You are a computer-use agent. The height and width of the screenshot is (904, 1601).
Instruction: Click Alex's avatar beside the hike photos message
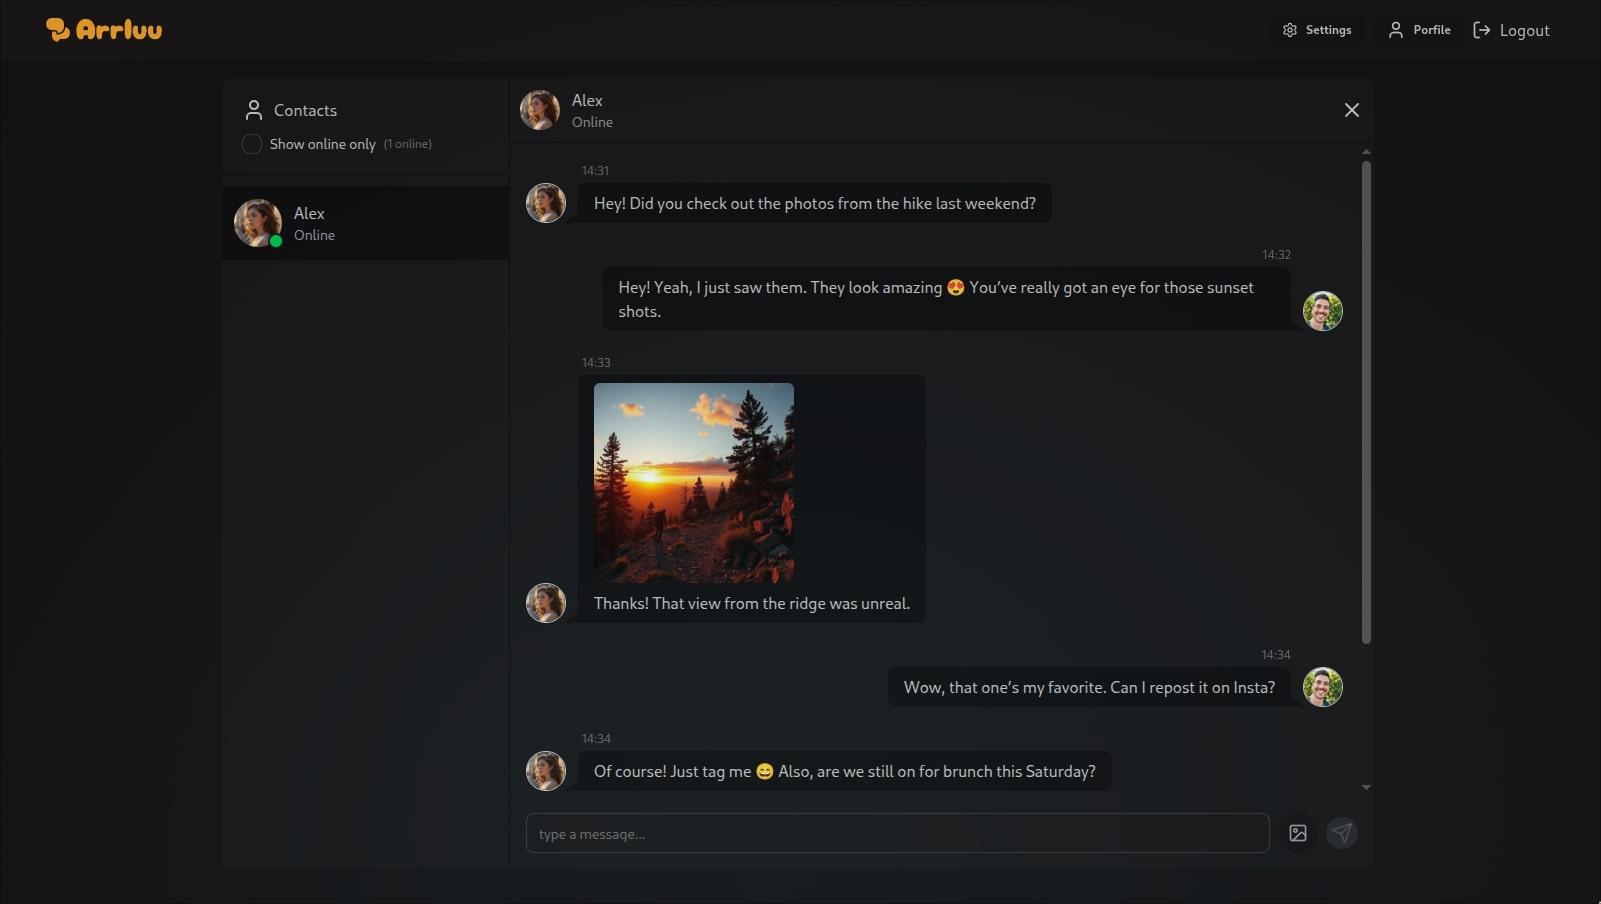[546, 203]
